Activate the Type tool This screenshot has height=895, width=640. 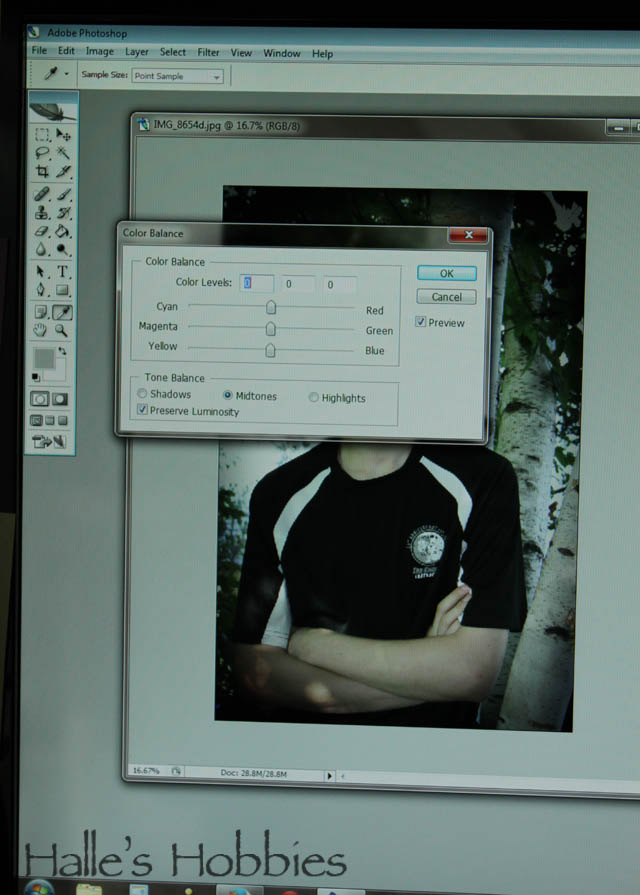[63, 271]
